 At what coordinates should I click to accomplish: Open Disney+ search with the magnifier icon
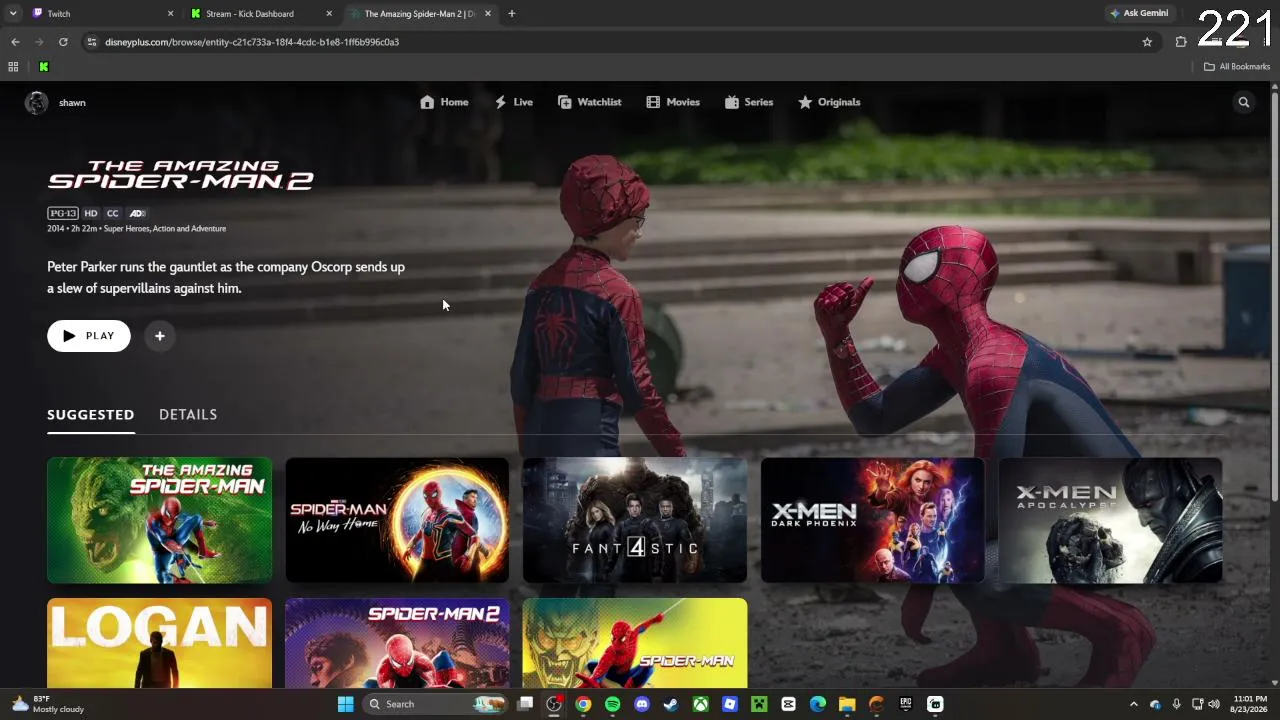[1244, 102]
